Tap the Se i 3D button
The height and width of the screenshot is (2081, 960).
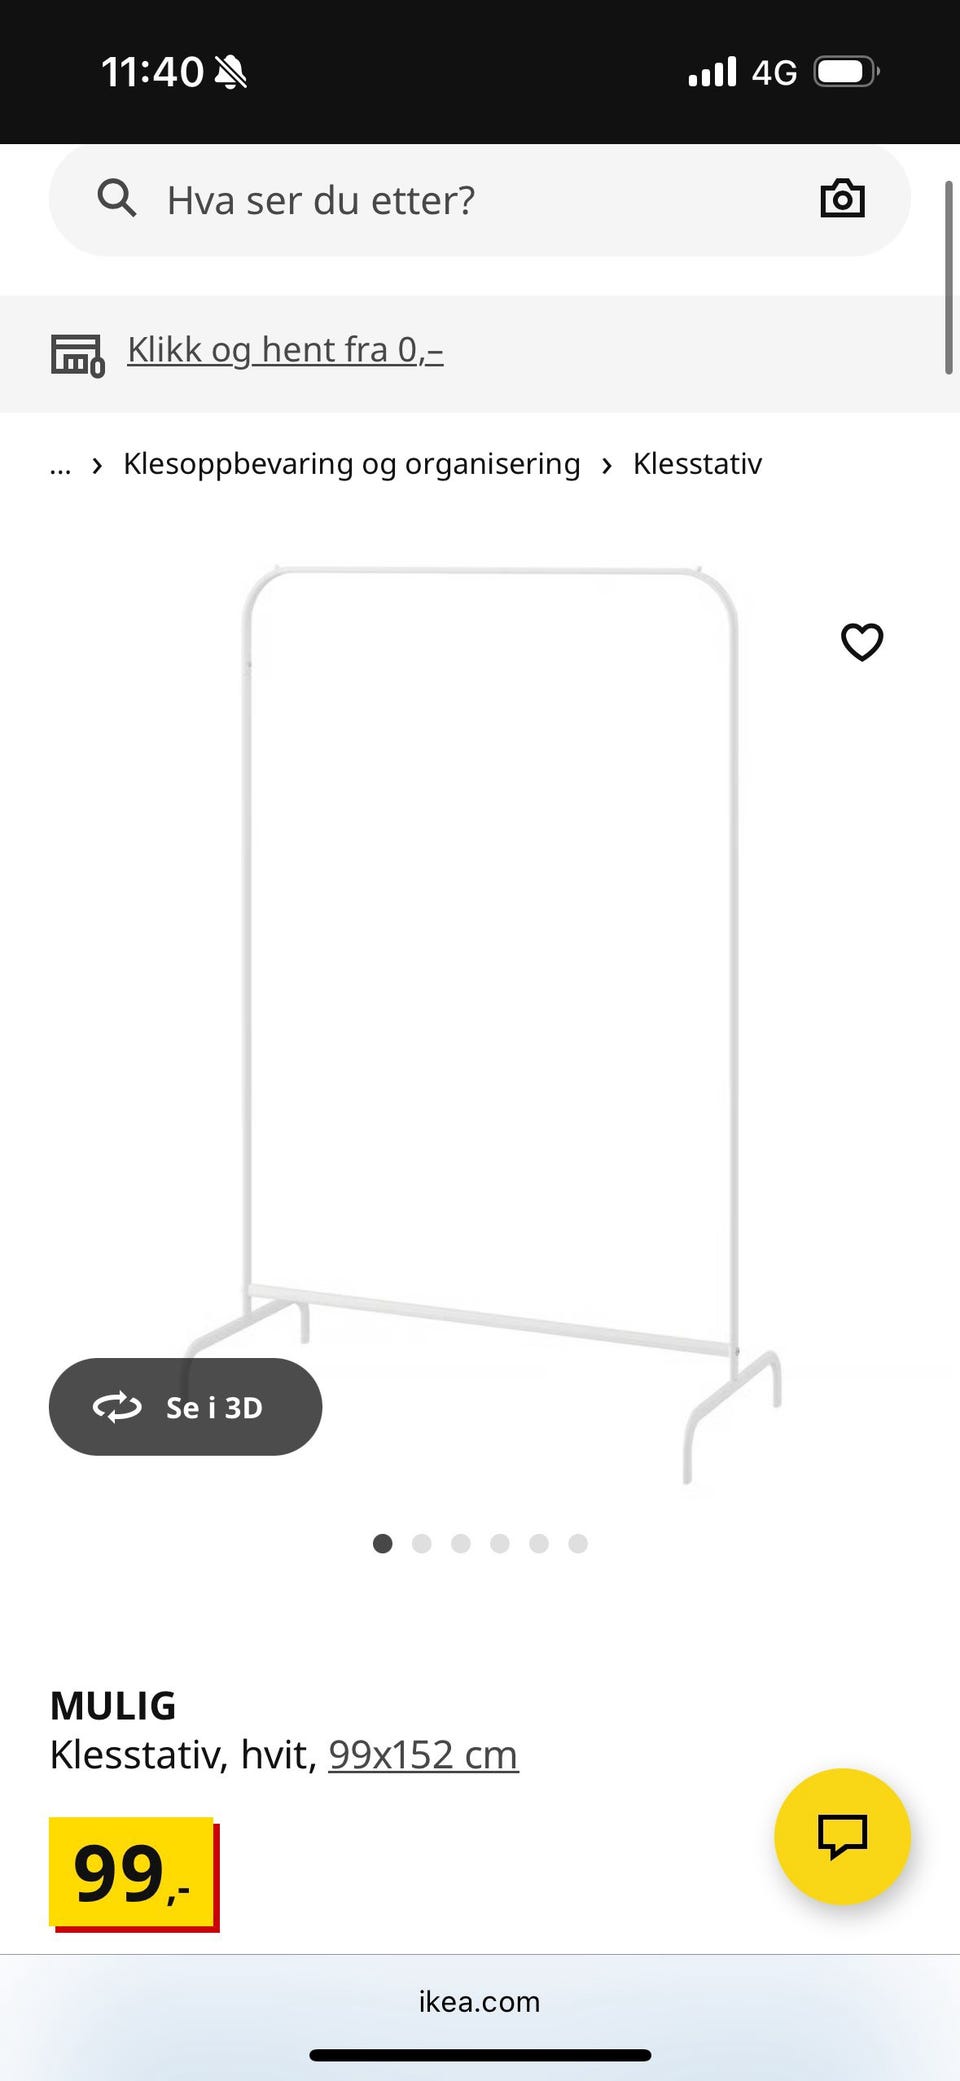click(185, 1407)
